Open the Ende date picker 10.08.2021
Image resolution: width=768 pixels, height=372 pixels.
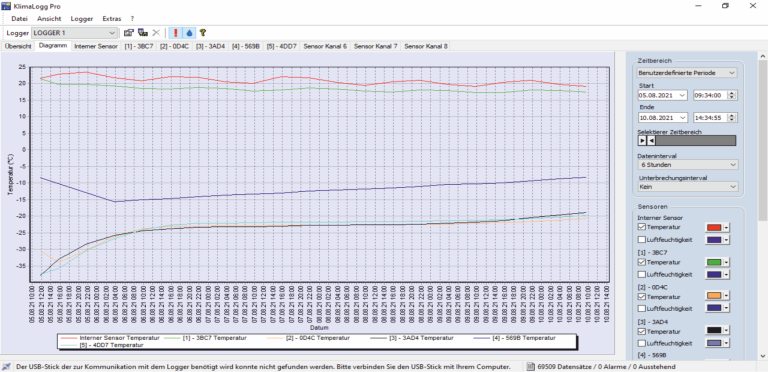662,117
